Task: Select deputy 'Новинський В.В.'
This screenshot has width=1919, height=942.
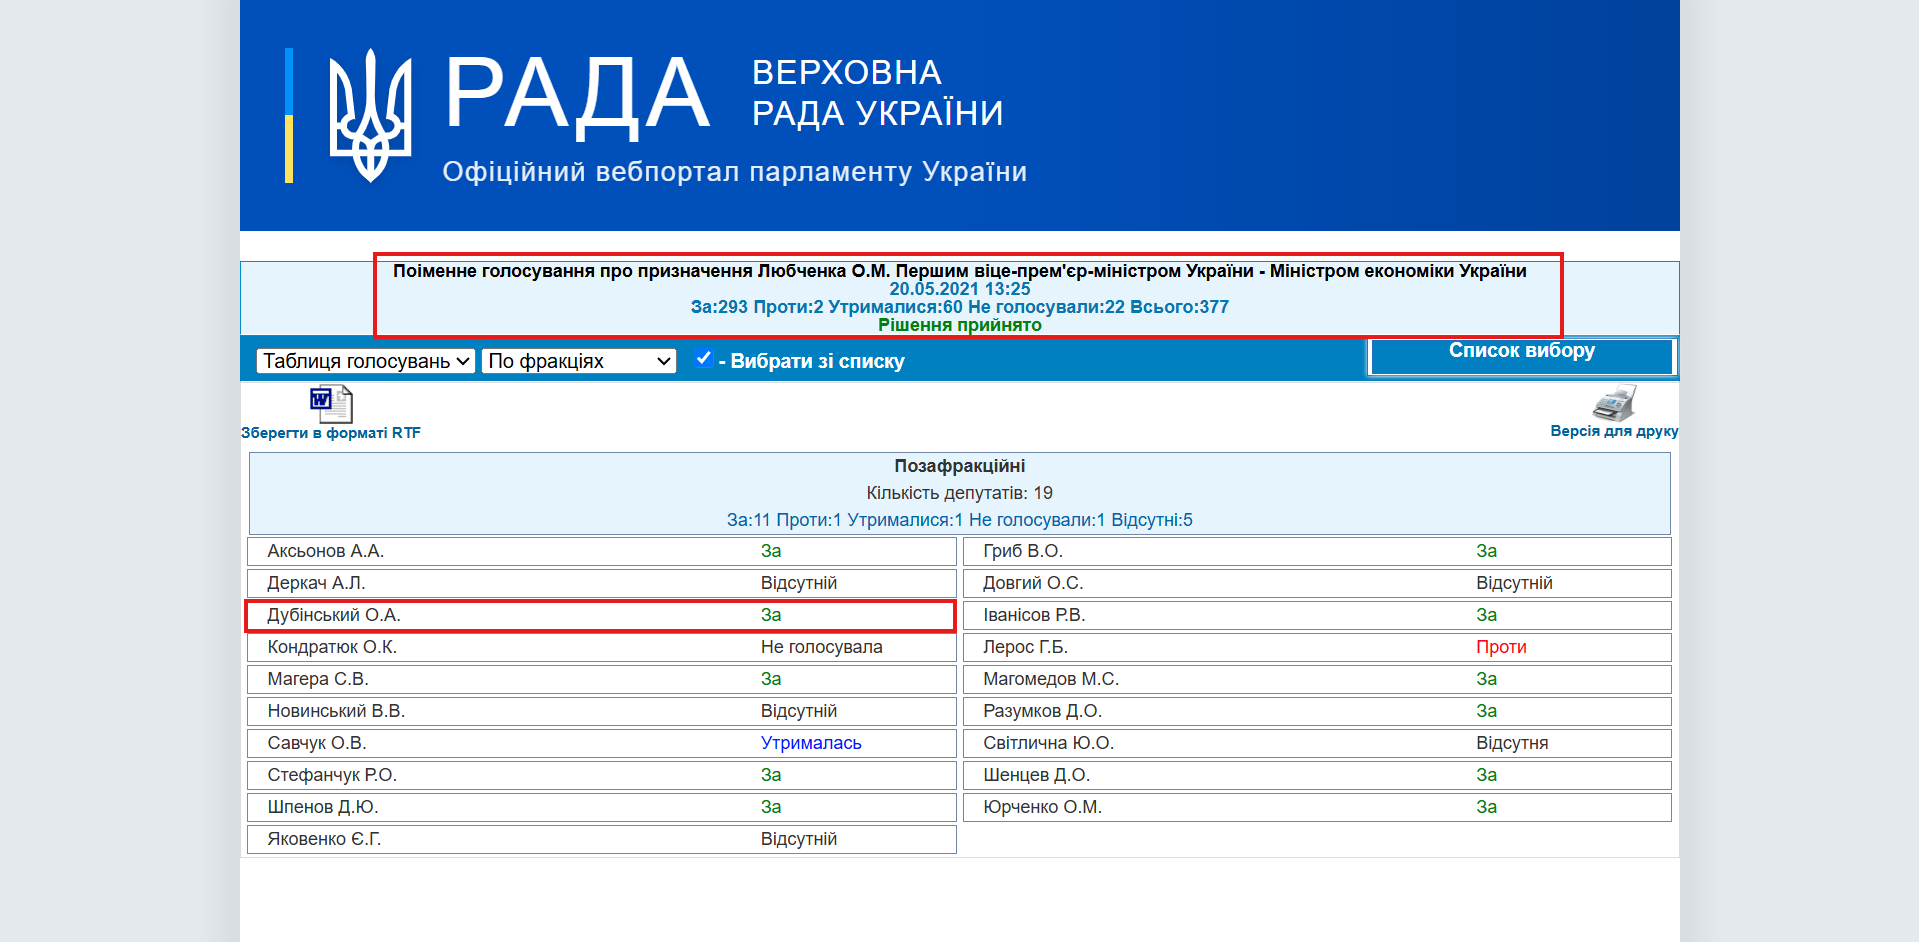Action: tap(336, 711)
